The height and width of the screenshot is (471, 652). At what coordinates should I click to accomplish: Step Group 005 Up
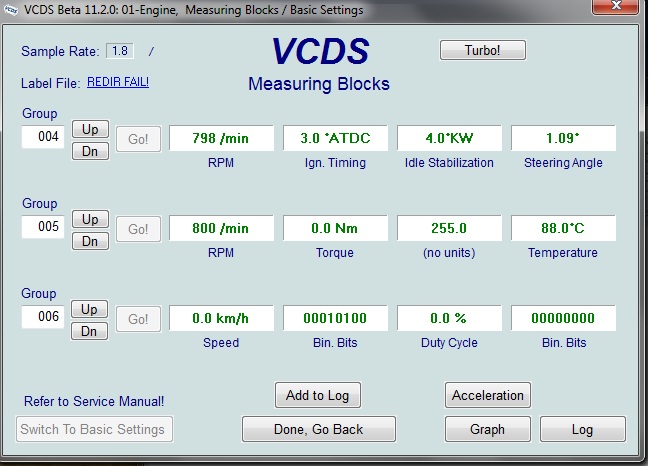pos(90,219)
